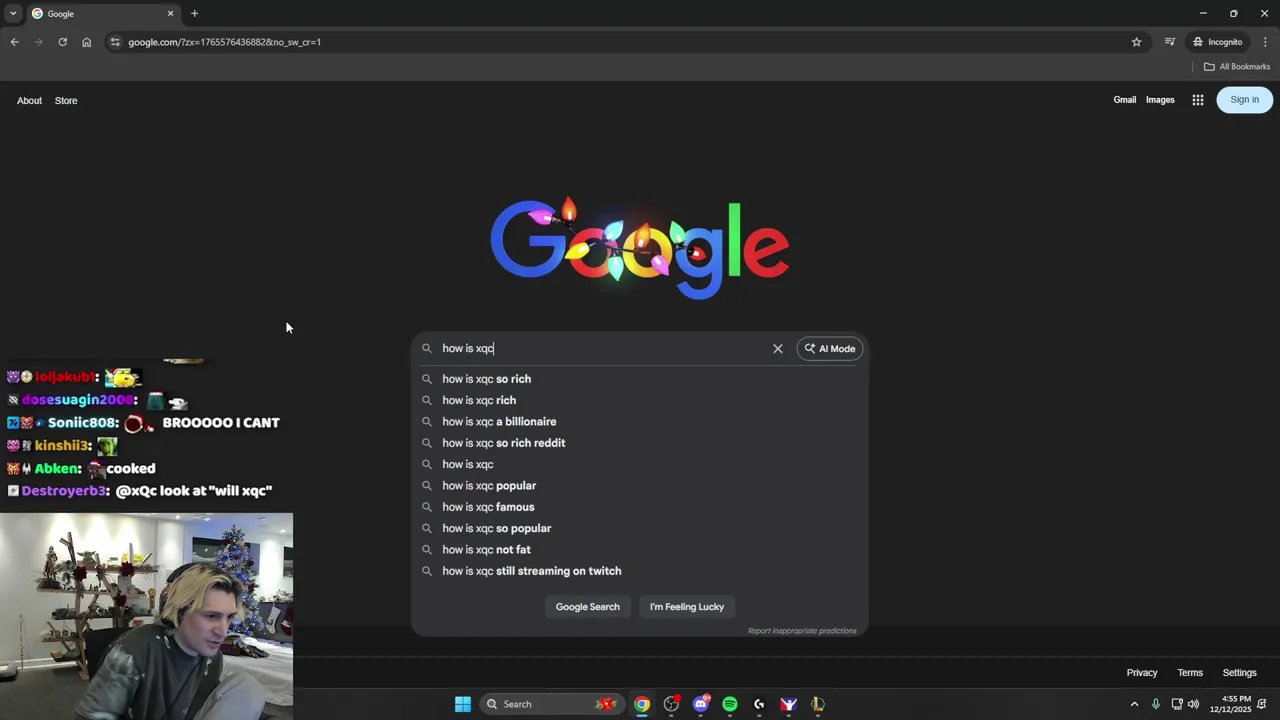Expand the tab search dropdown arrow

tap(13, 14)
